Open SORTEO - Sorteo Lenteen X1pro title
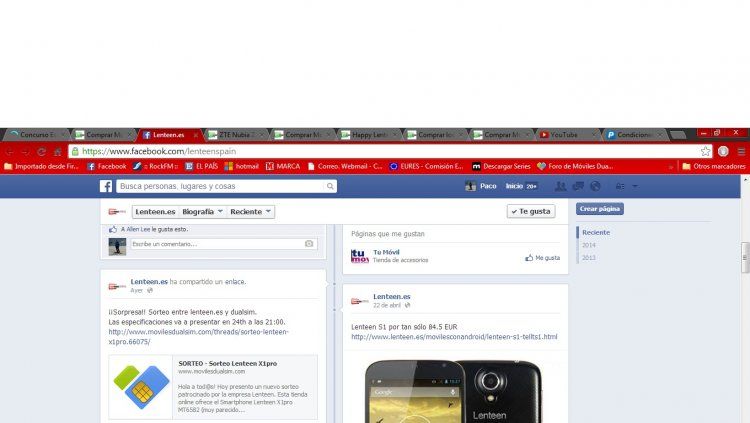The height and width of the screenshot is (423, 750). (x=228, y=364)
